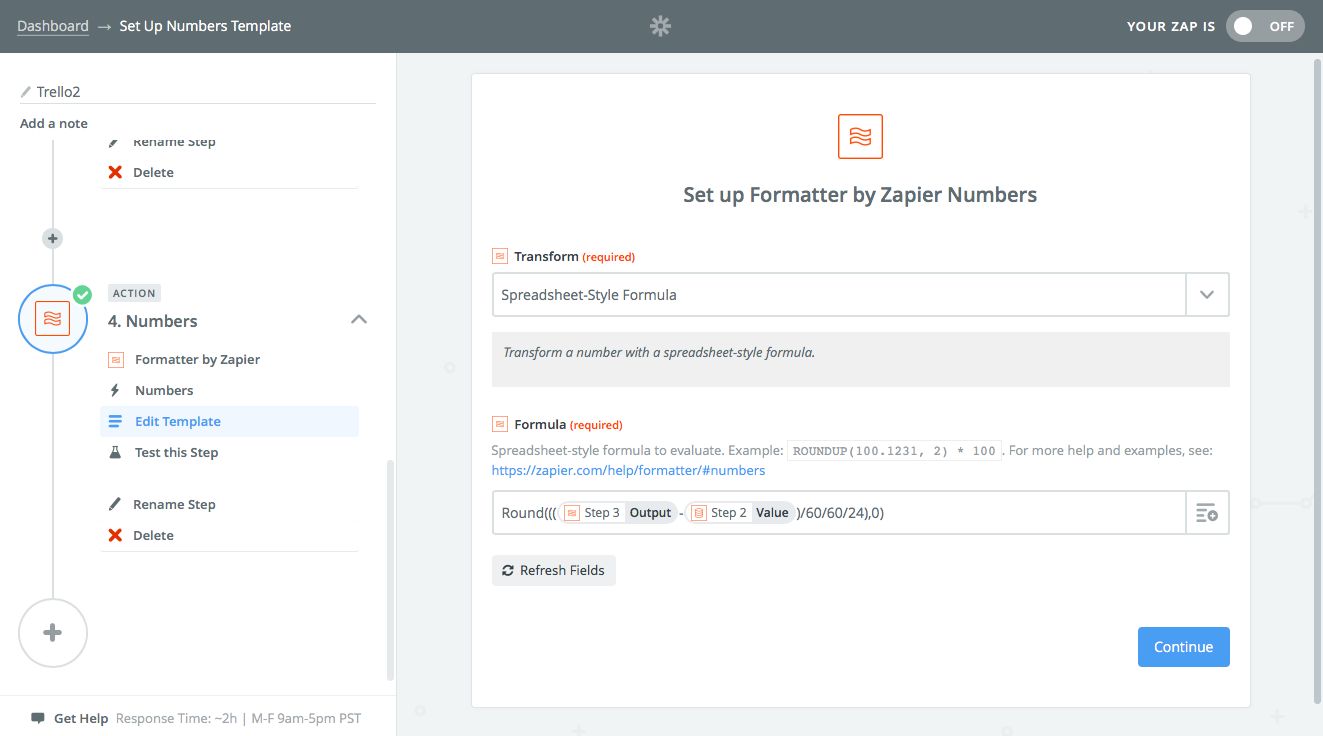The height and width of the screenshot is (736, 1323).
Task: Click the left sidebar scrollbar
Action: pos(390,570)
